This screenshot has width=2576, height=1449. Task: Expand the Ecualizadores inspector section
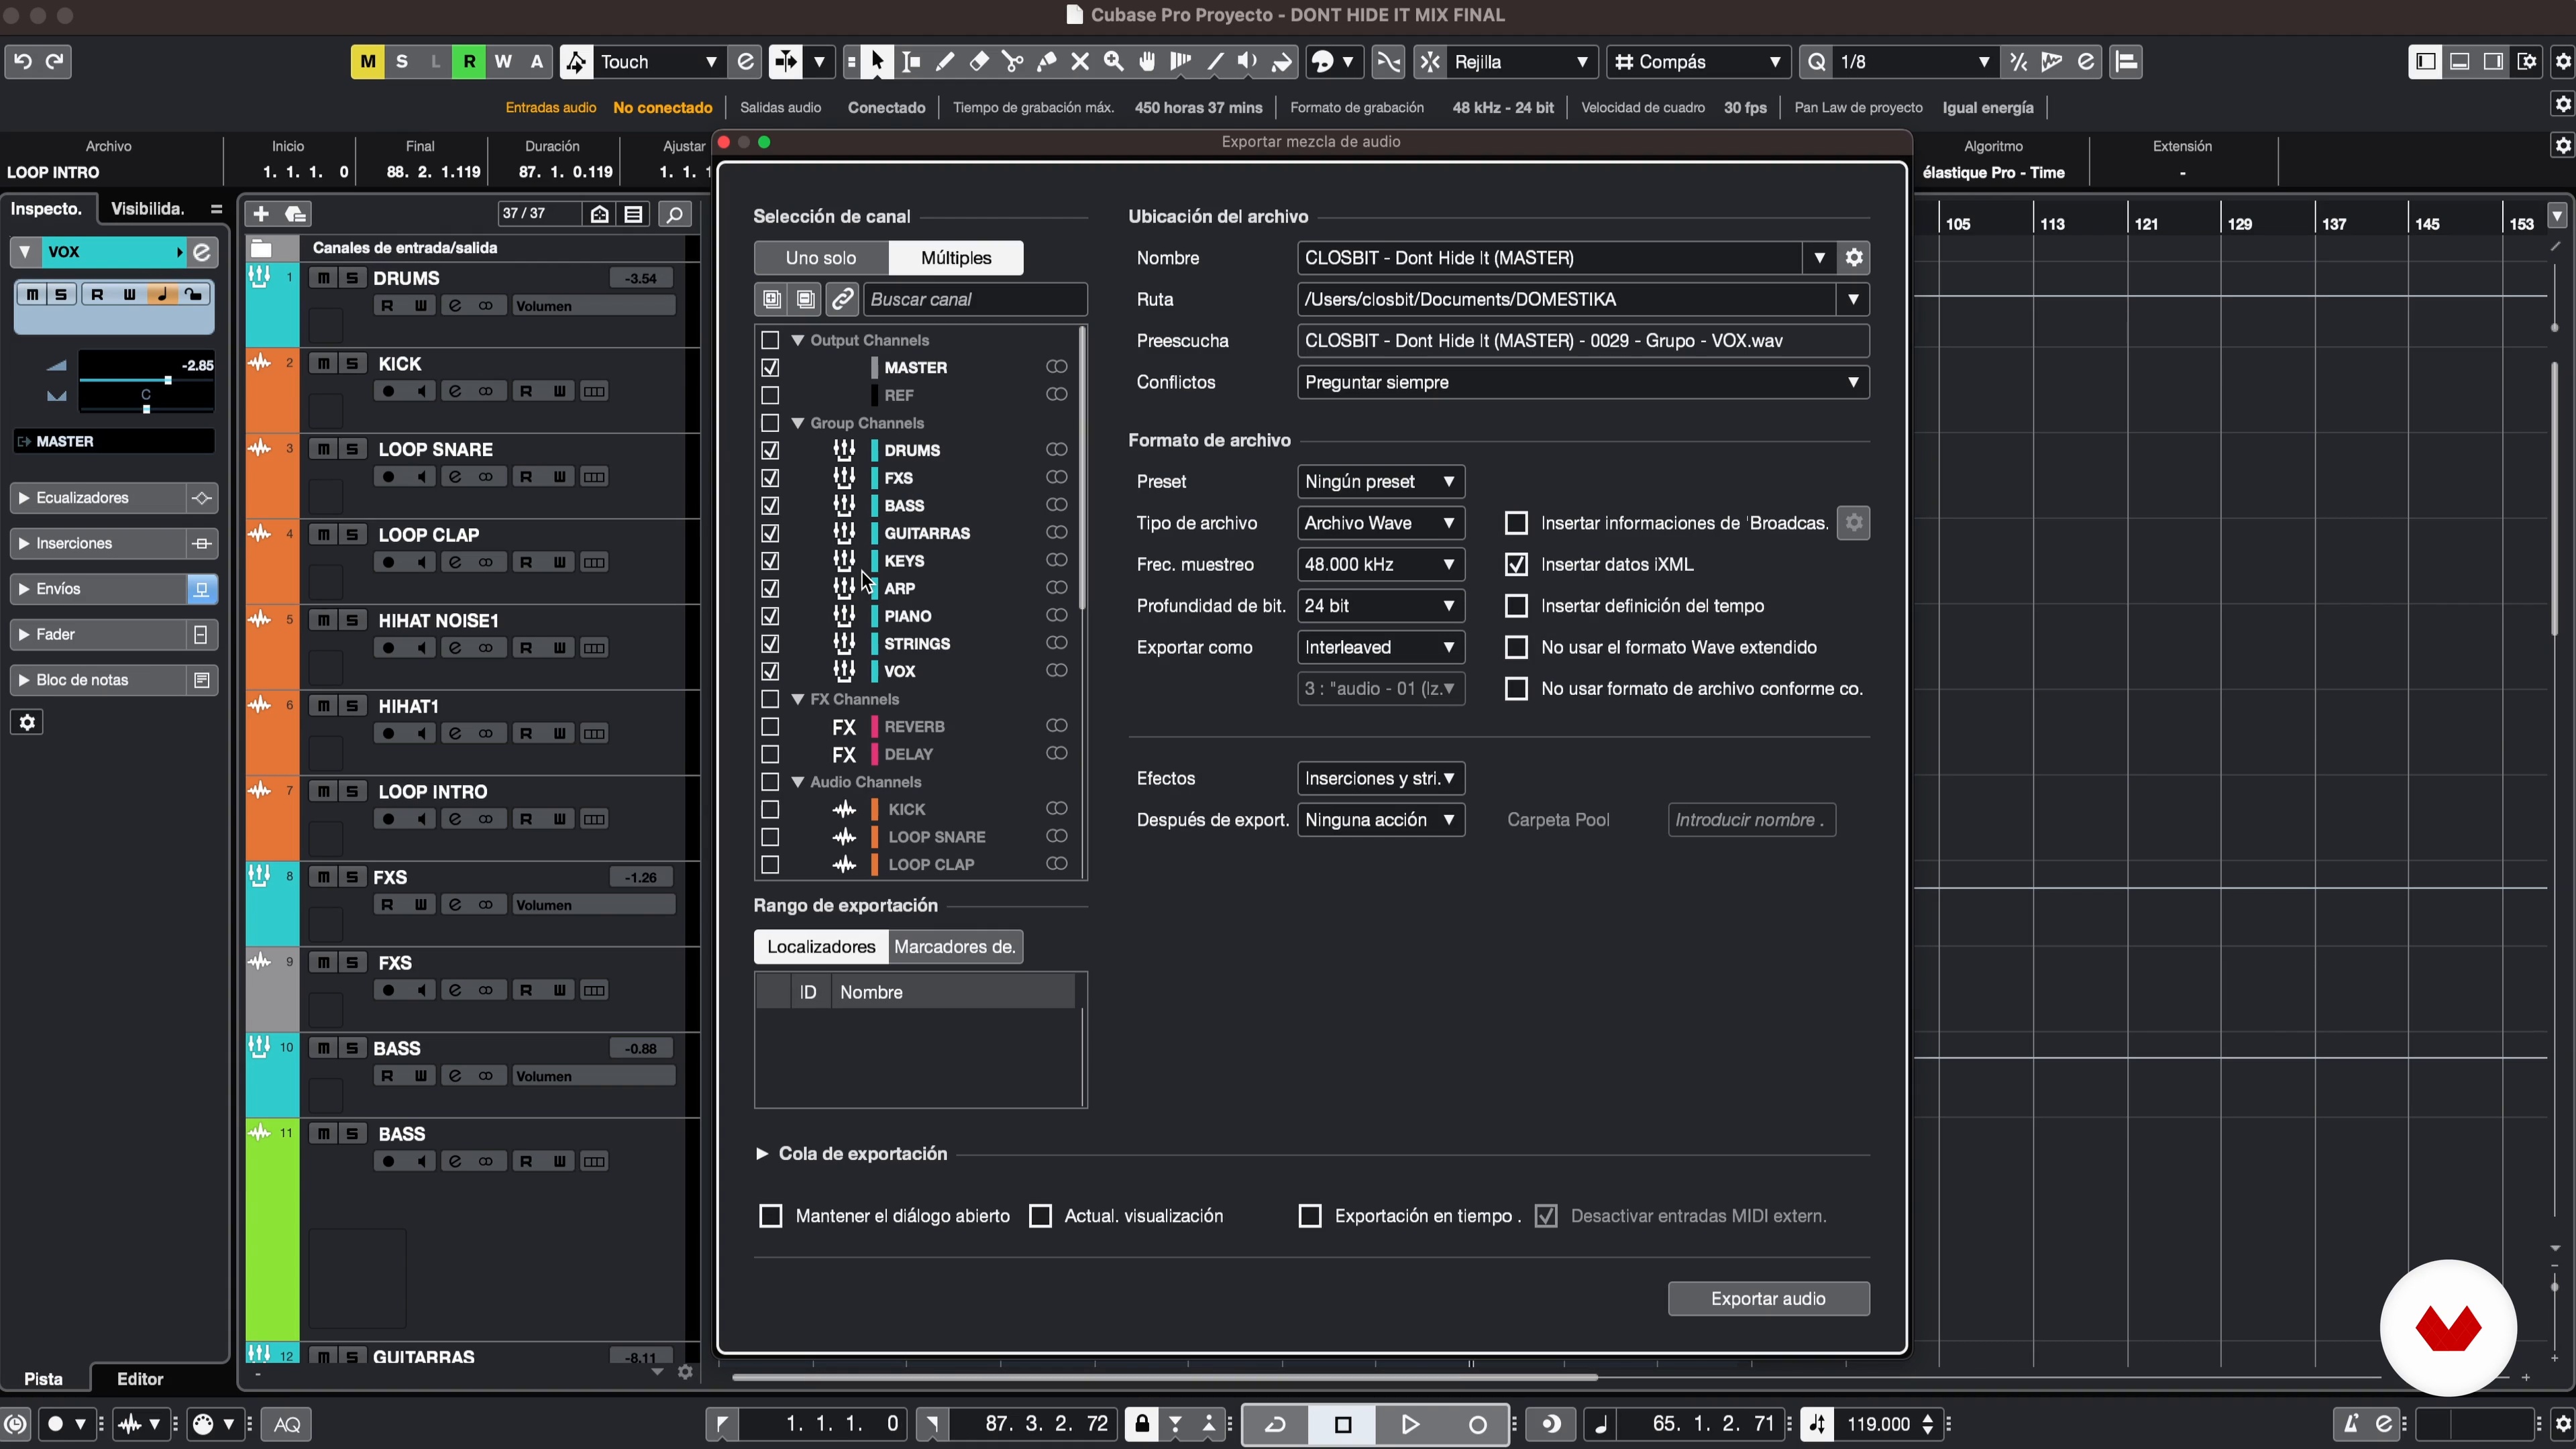[x=98, y=498]
